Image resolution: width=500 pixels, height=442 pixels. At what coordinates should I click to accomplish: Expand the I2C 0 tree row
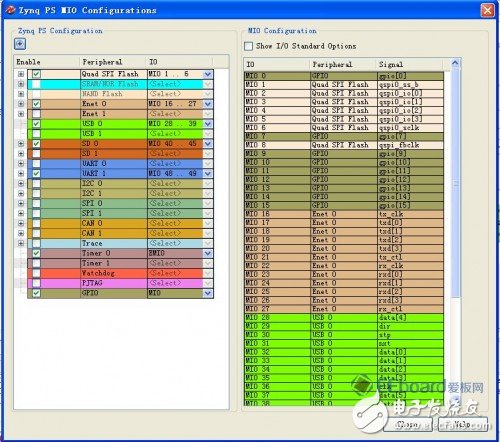pos(21,183)
